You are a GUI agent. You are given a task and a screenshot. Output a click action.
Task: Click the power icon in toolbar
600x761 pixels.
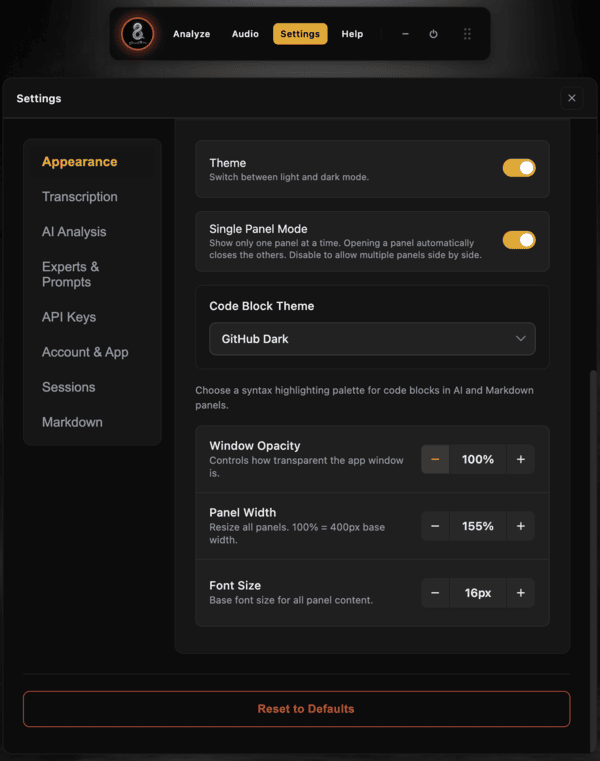point(433,34)
